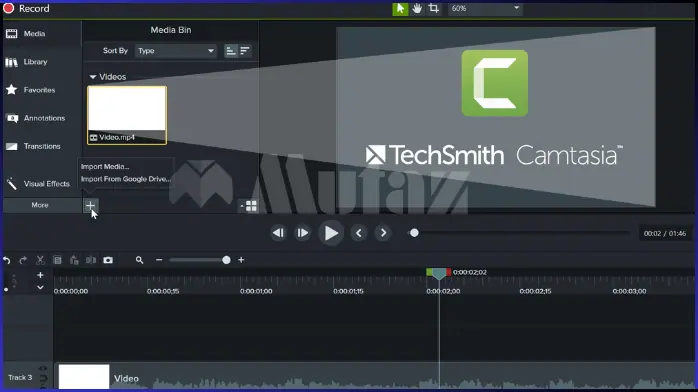Click the step forward playback button

pyautogui.click(x=303, y=233)
